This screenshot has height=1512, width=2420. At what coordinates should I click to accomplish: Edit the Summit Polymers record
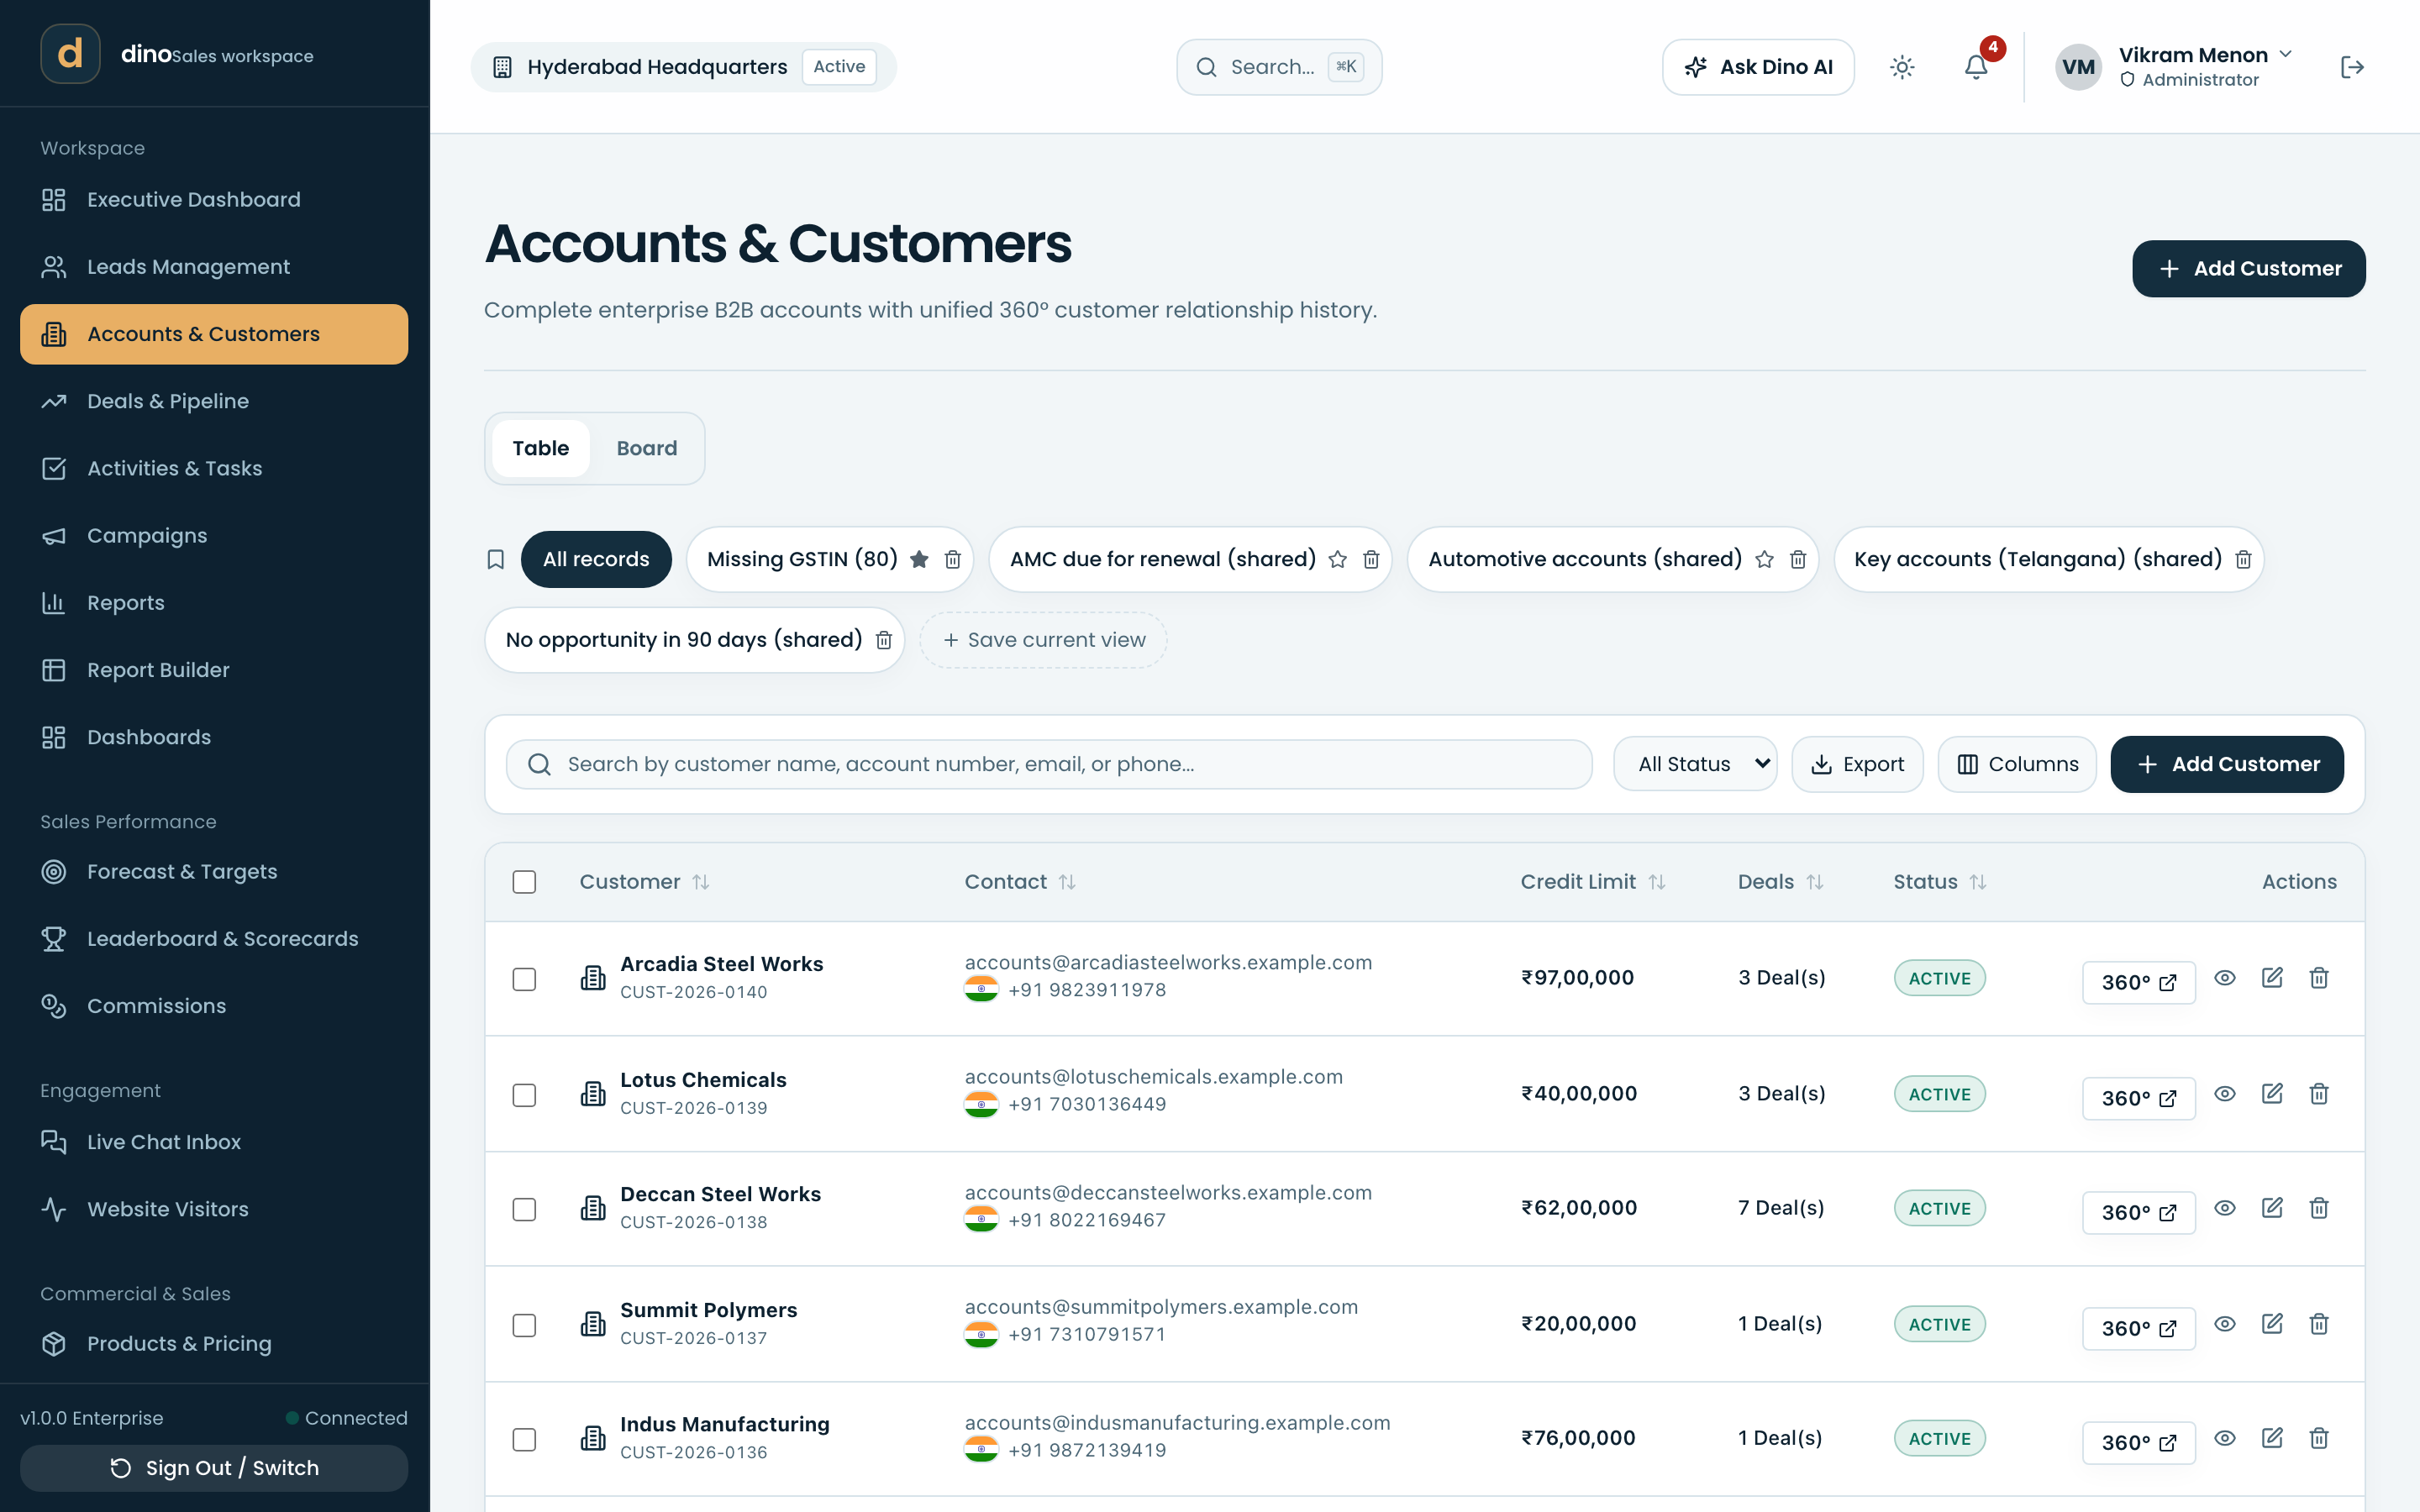[2272, 1324]
